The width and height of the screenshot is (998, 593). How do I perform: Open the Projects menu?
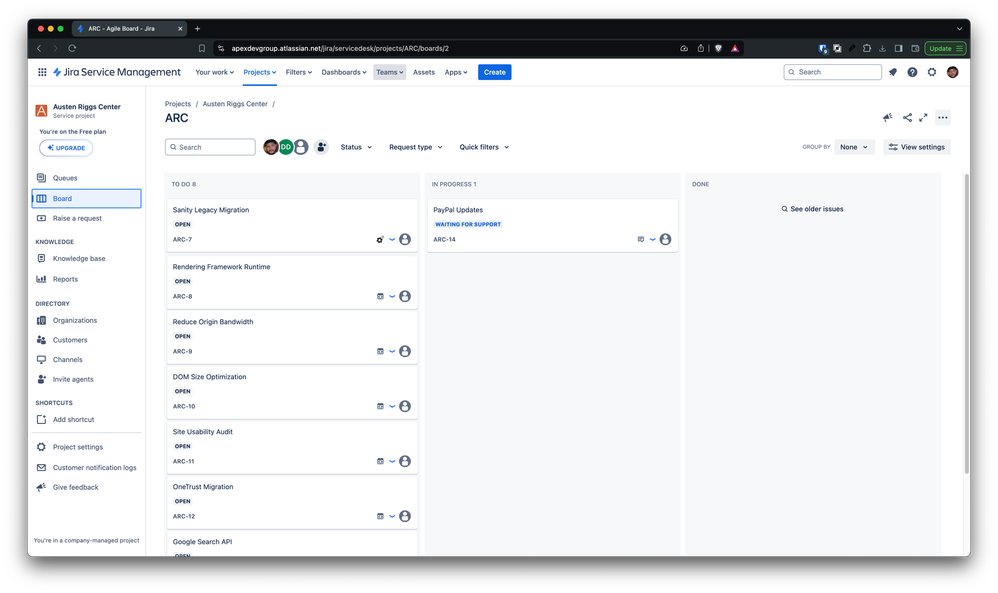pos(260,73)
